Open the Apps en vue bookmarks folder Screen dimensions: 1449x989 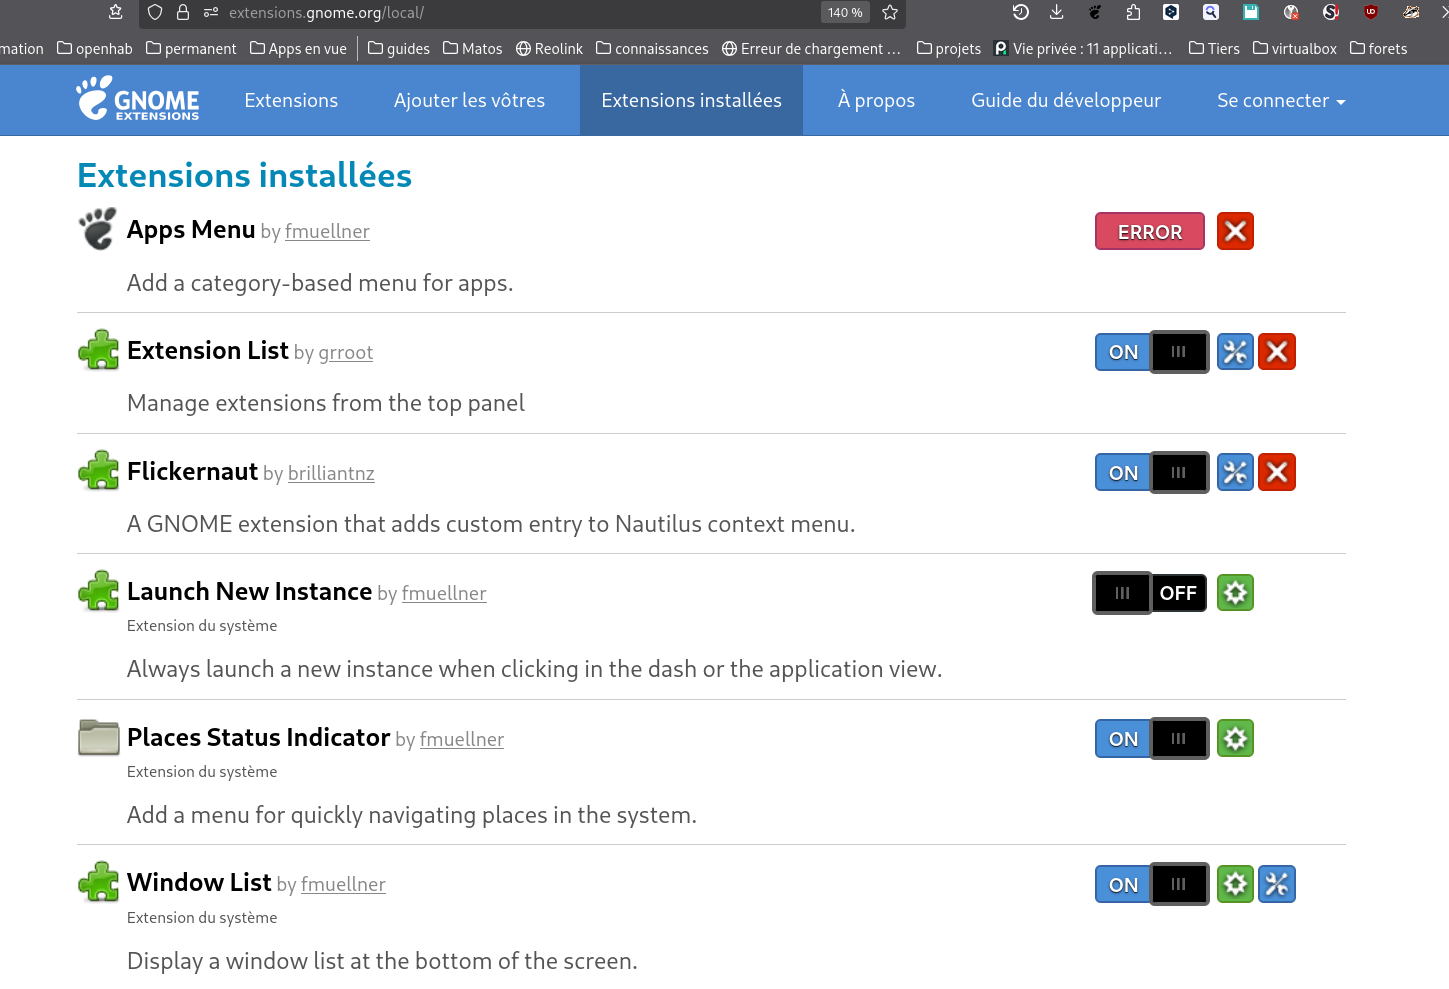tap(298, 48)
